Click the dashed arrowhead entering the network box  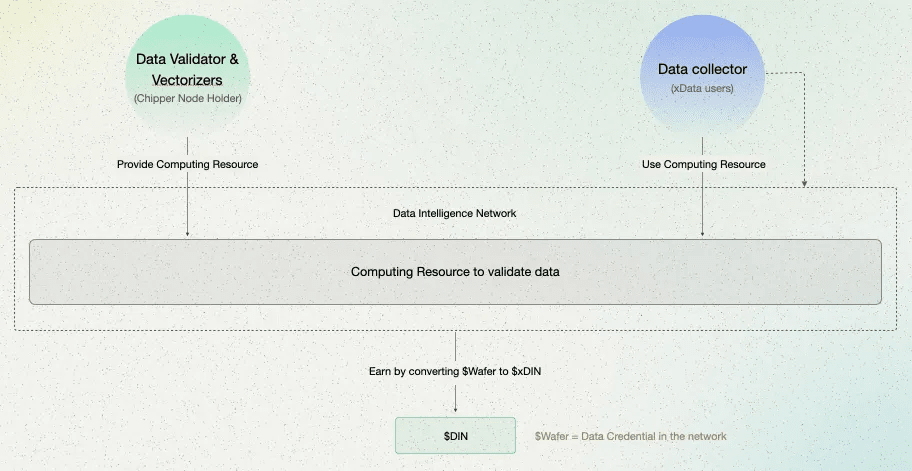(804, 183)
